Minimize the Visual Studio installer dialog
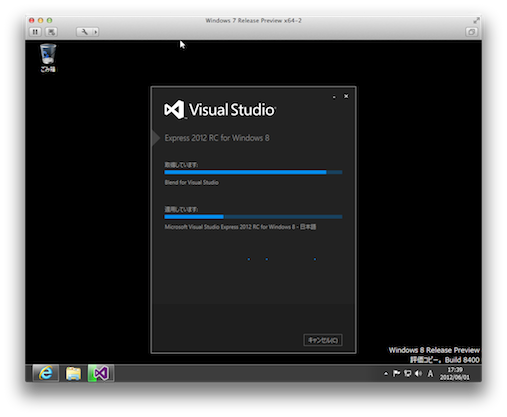This screenshot has height=417, width=507. pos(334,97)
